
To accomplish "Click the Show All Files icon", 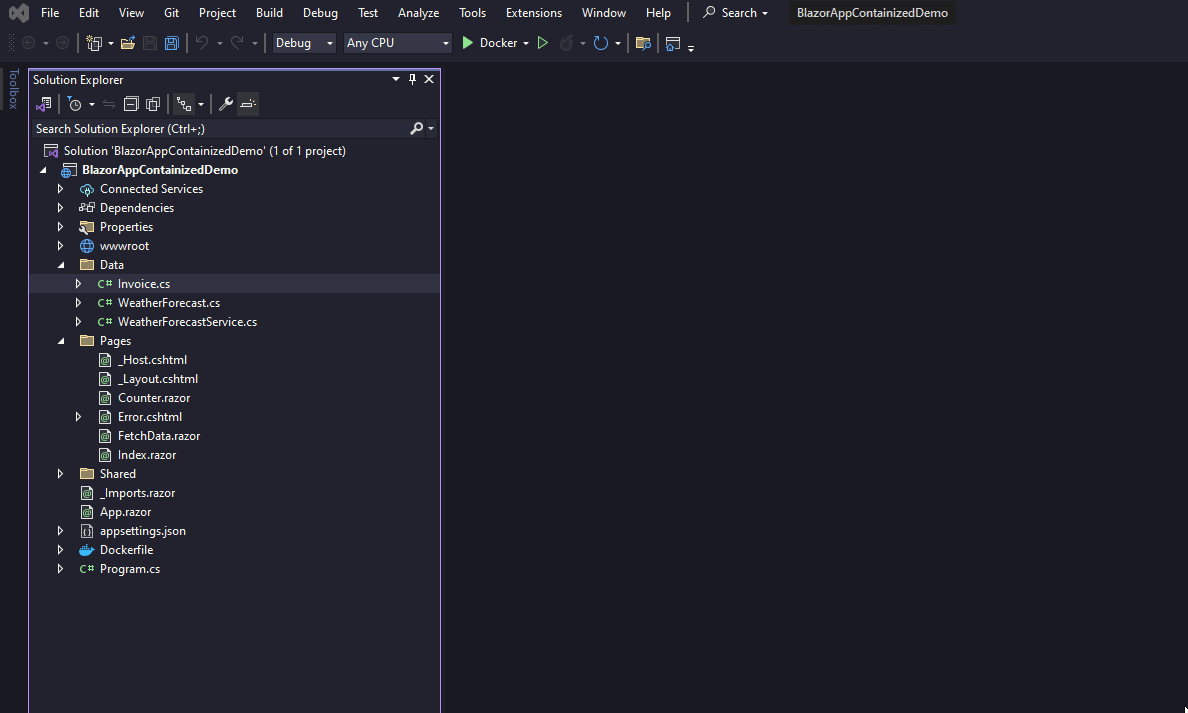I will click(x=153, y=104).
